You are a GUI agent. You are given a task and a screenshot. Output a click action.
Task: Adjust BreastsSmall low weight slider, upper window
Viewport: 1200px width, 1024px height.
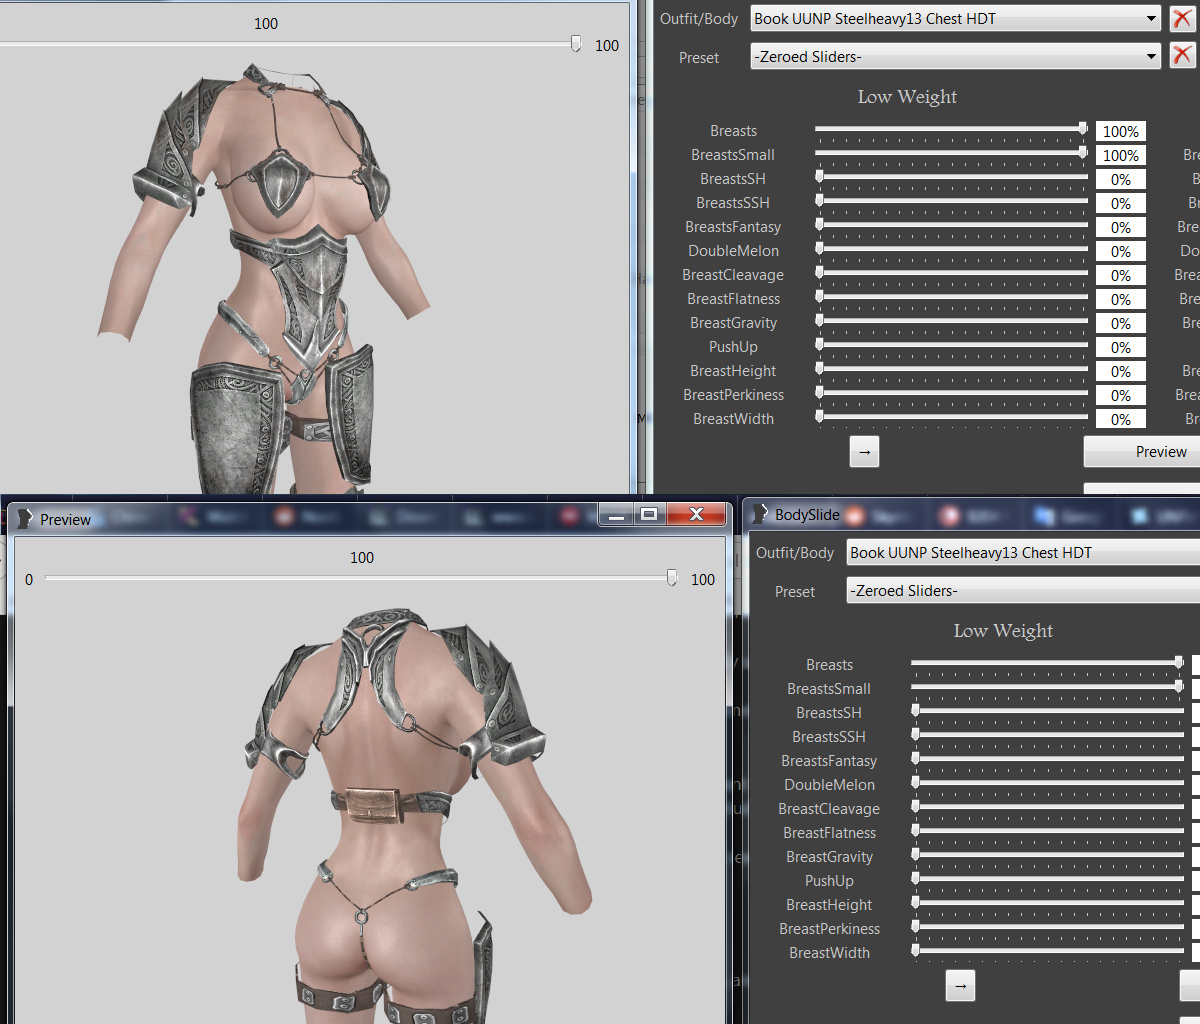(x=951, y=154)
